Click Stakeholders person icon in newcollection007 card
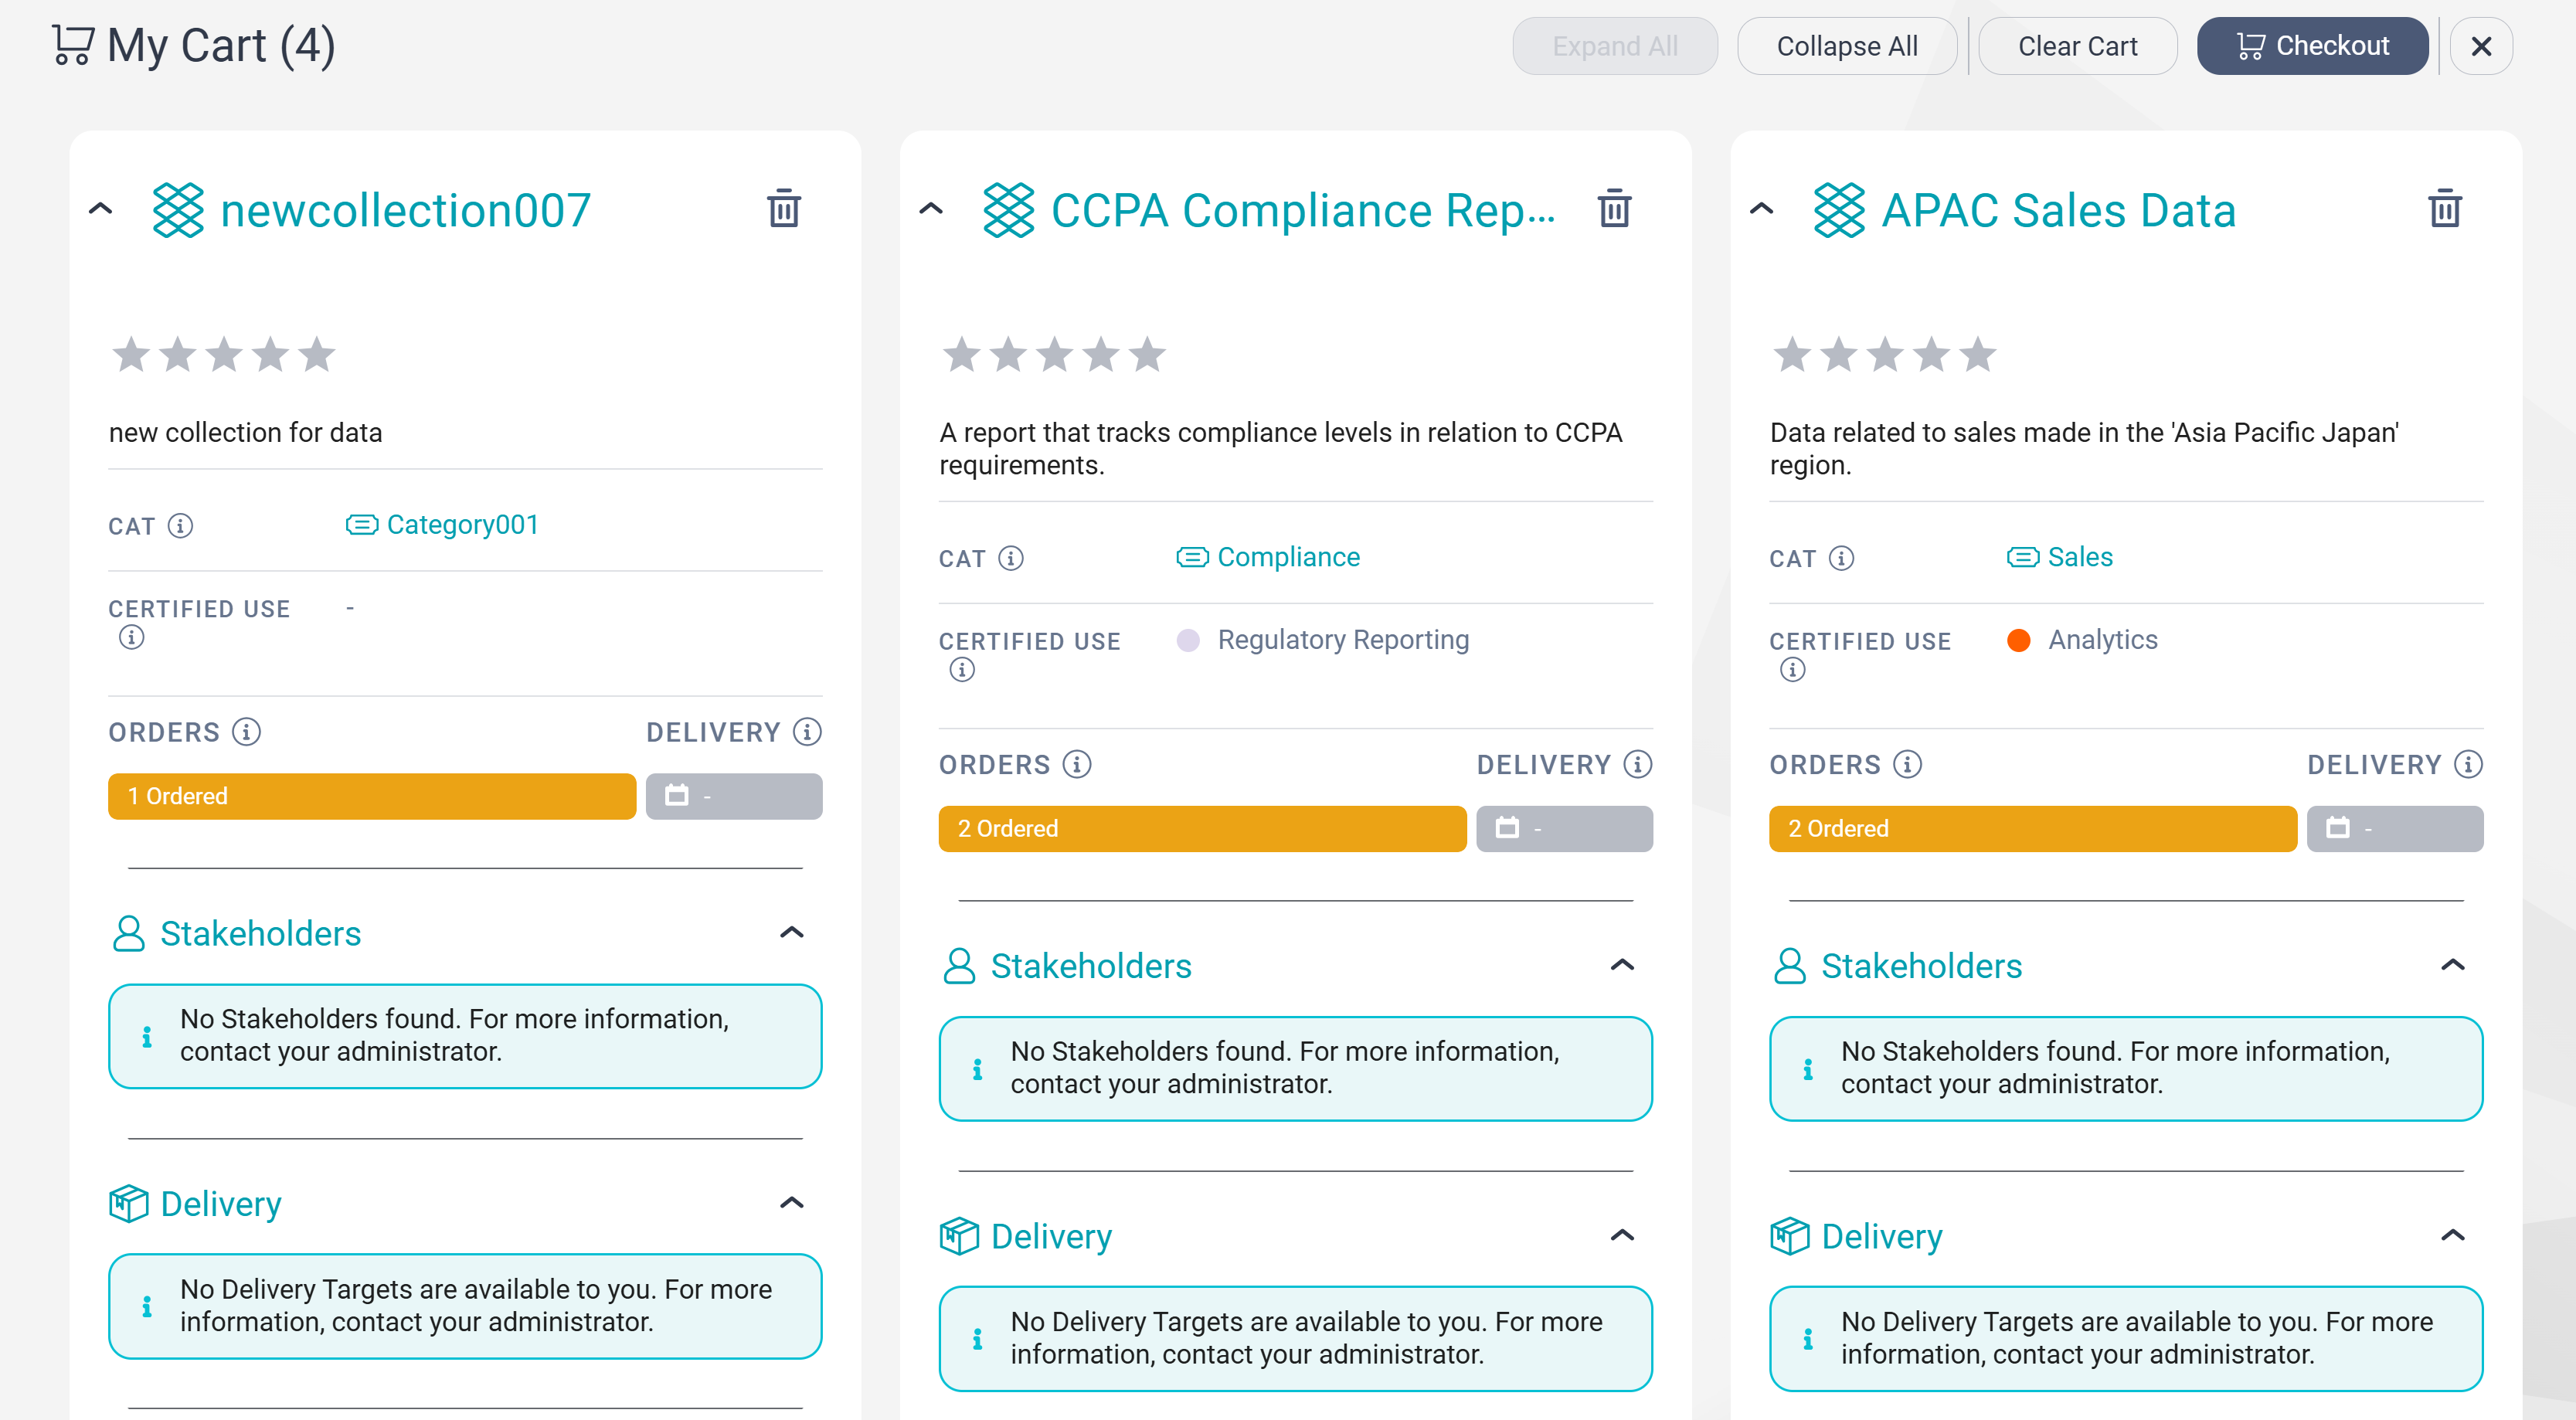 click(x=128, y=933)
